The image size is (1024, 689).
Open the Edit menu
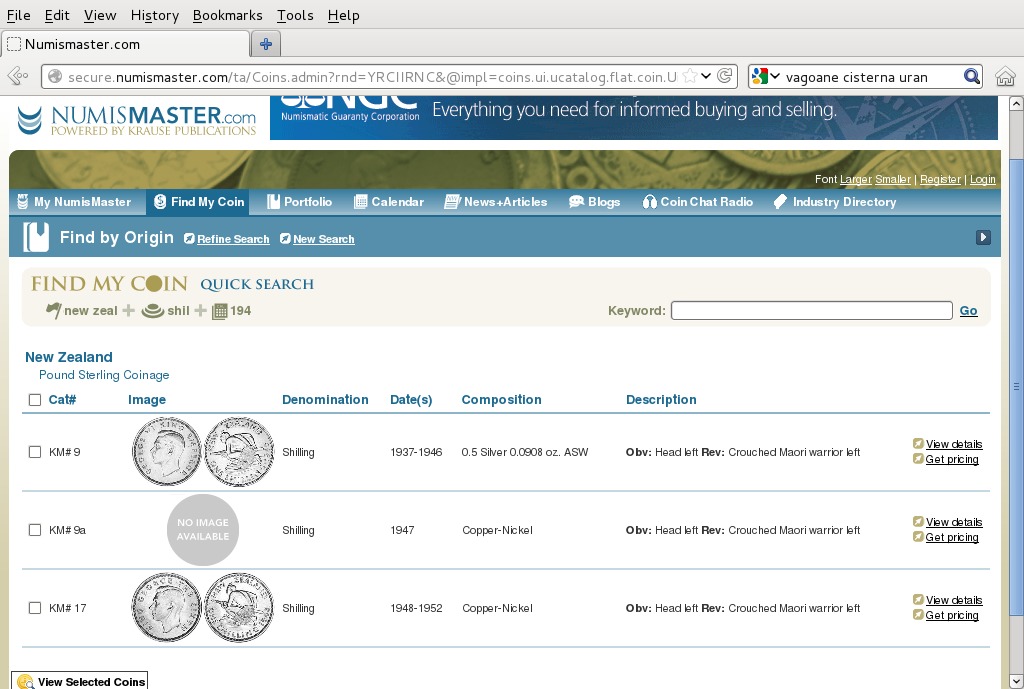pos(57,15)
